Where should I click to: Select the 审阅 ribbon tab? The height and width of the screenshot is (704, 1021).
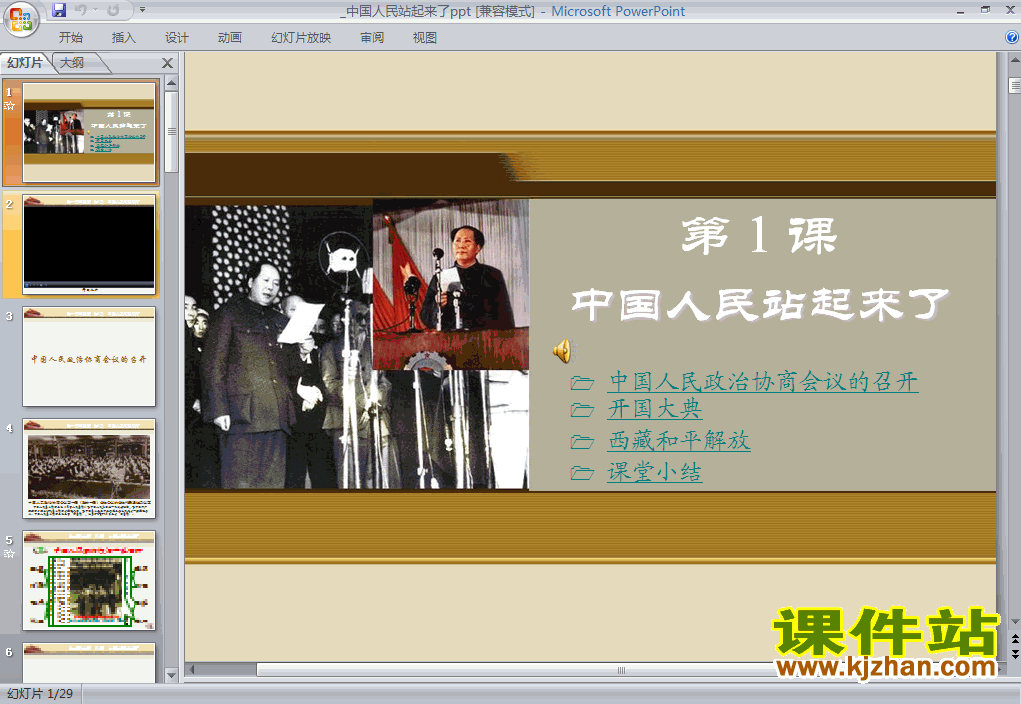pos(372,38)
